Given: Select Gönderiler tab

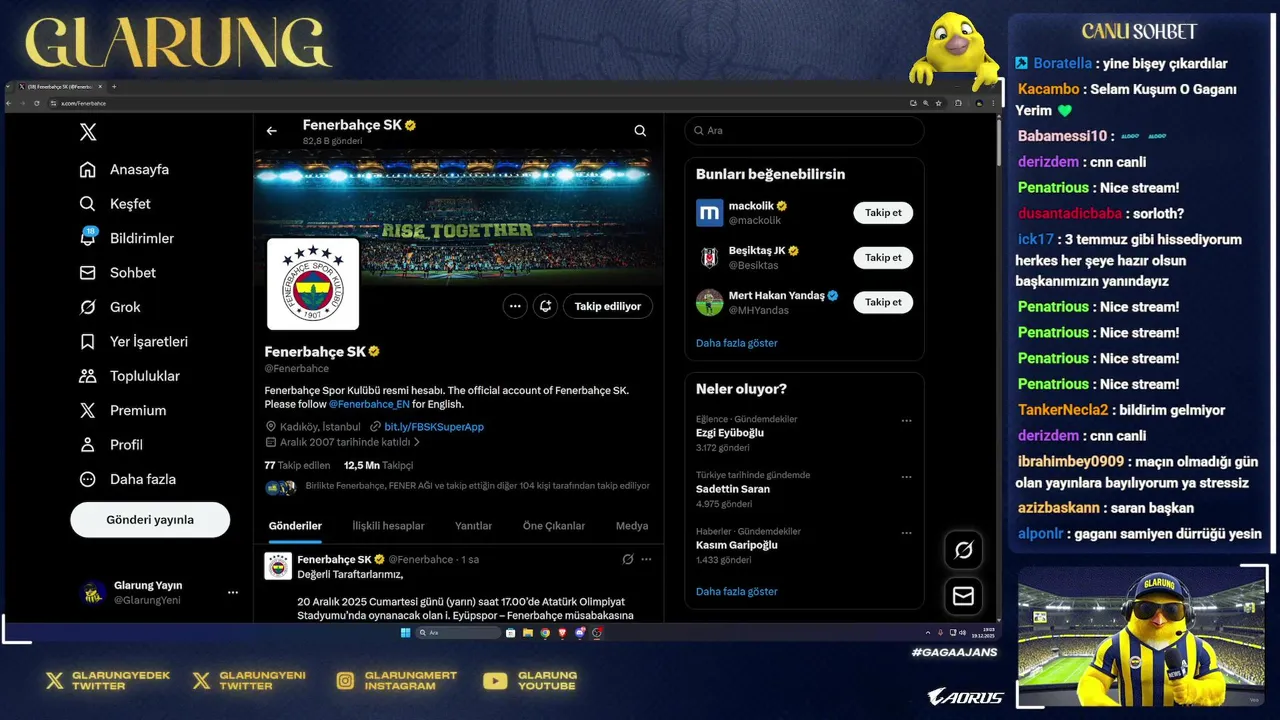Looking at the screenshot, I should [295, 526].
